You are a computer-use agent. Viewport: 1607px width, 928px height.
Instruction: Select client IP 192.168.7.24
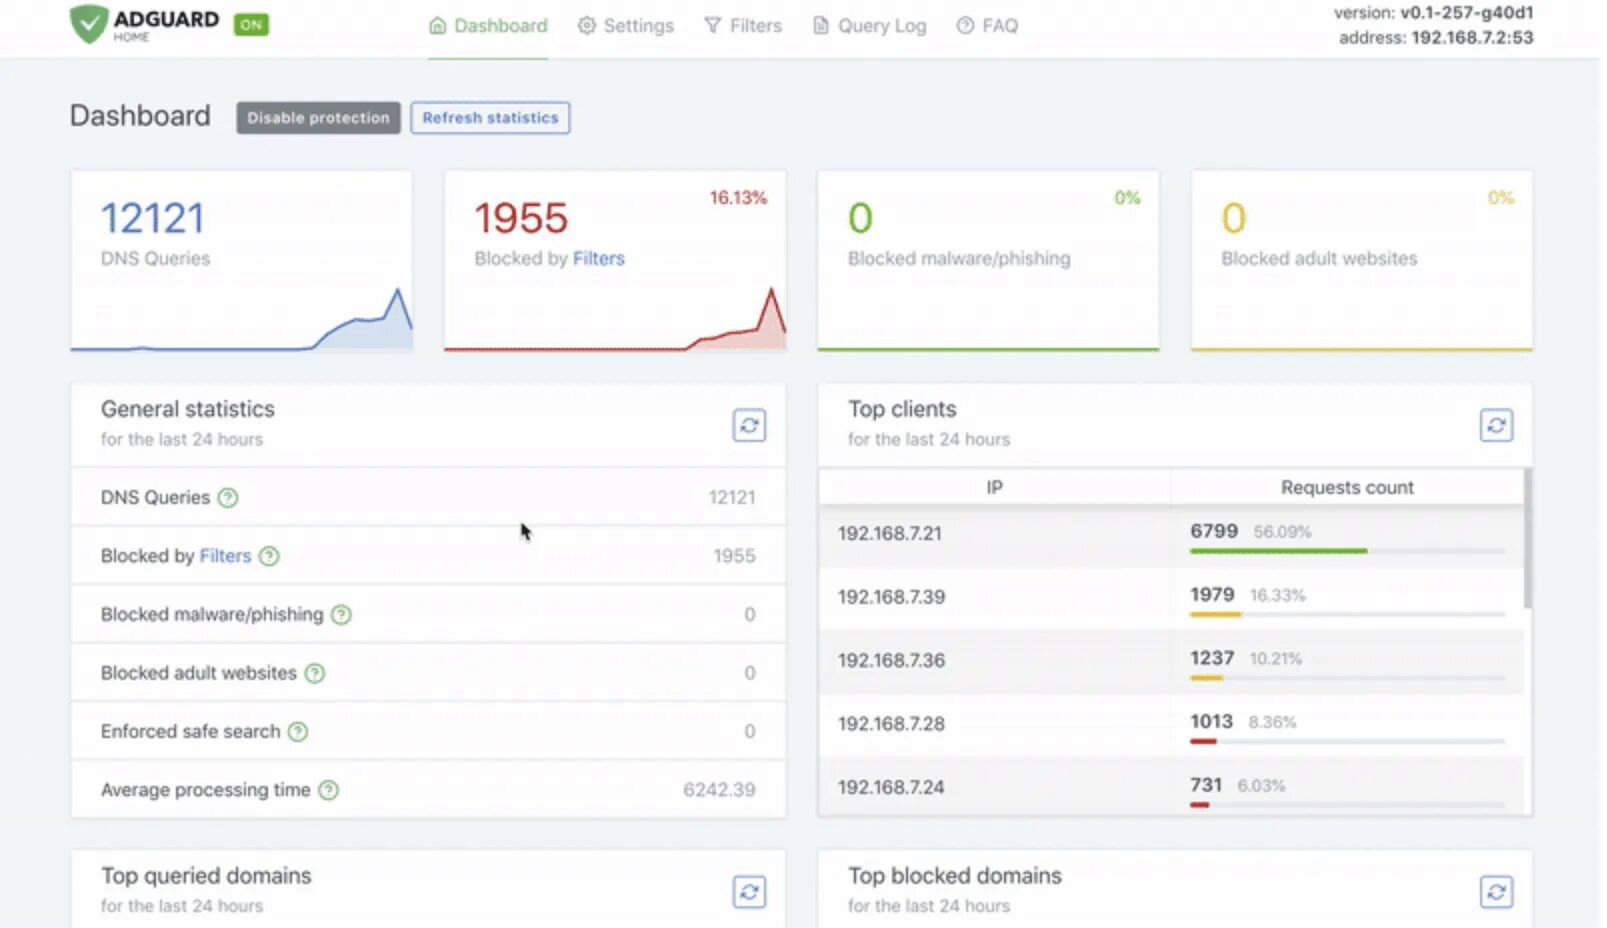(x=891, y=788)
